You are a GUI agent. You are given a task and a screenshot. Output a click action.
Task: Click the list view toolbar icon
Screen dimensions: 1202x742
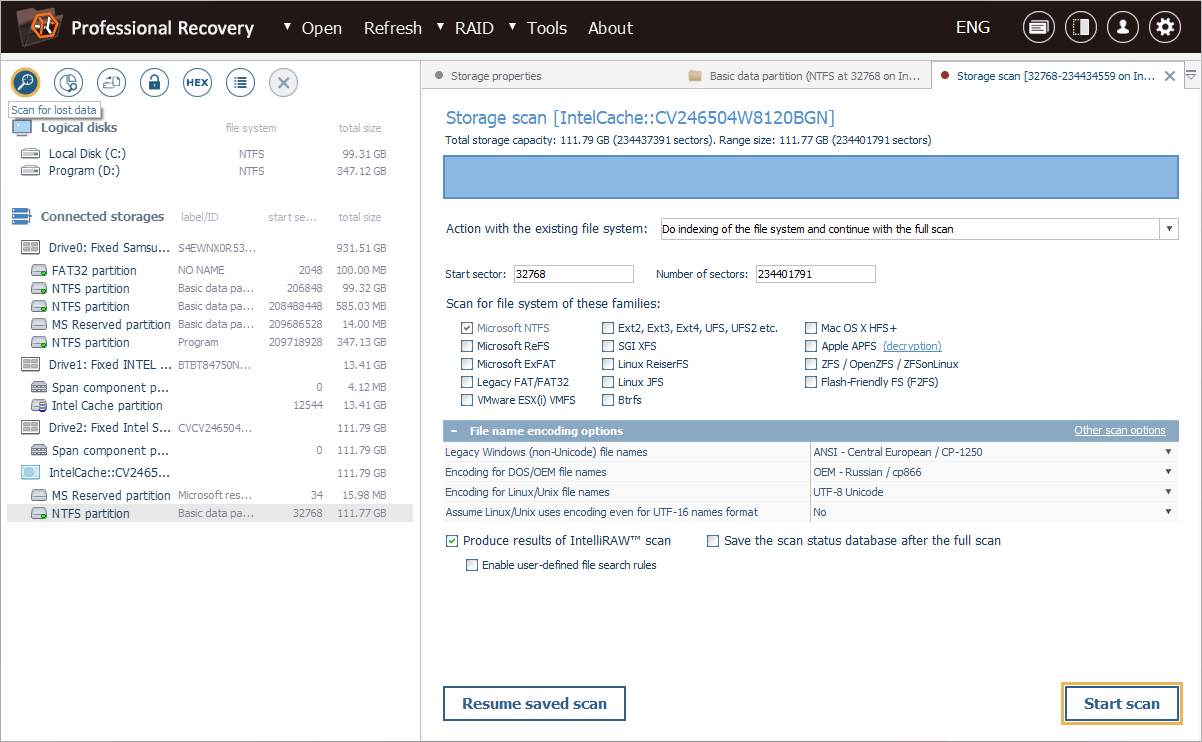click(x=240, y=82)
